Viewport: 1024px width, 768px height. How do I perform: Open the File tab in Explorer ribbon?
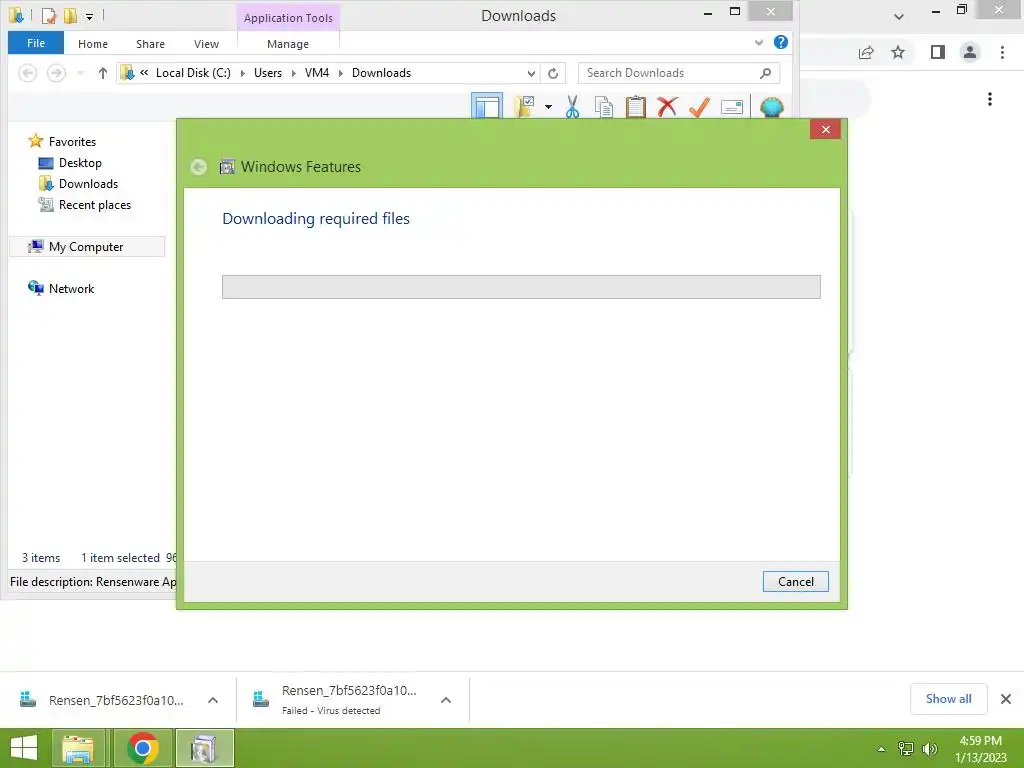(x=36, y=43)
